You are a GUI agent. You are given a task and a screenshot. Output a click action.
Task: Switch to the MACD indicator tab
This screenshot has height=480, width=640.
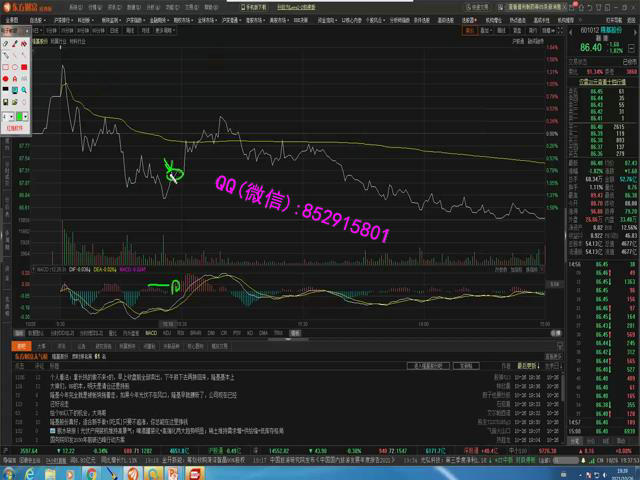pyautogui.click(x=151, y=332)
